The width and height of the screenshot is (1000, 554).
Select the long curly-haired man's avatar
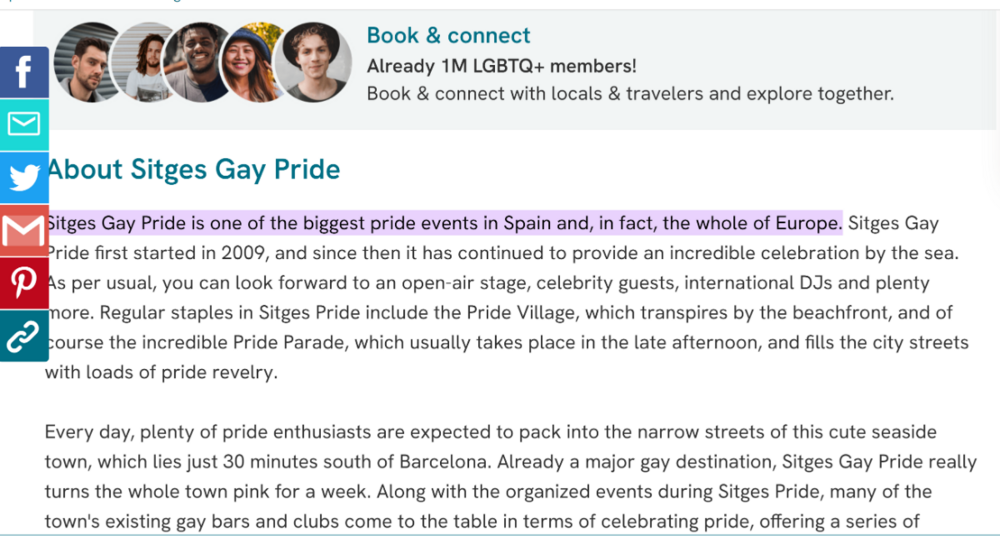(146, 62)
